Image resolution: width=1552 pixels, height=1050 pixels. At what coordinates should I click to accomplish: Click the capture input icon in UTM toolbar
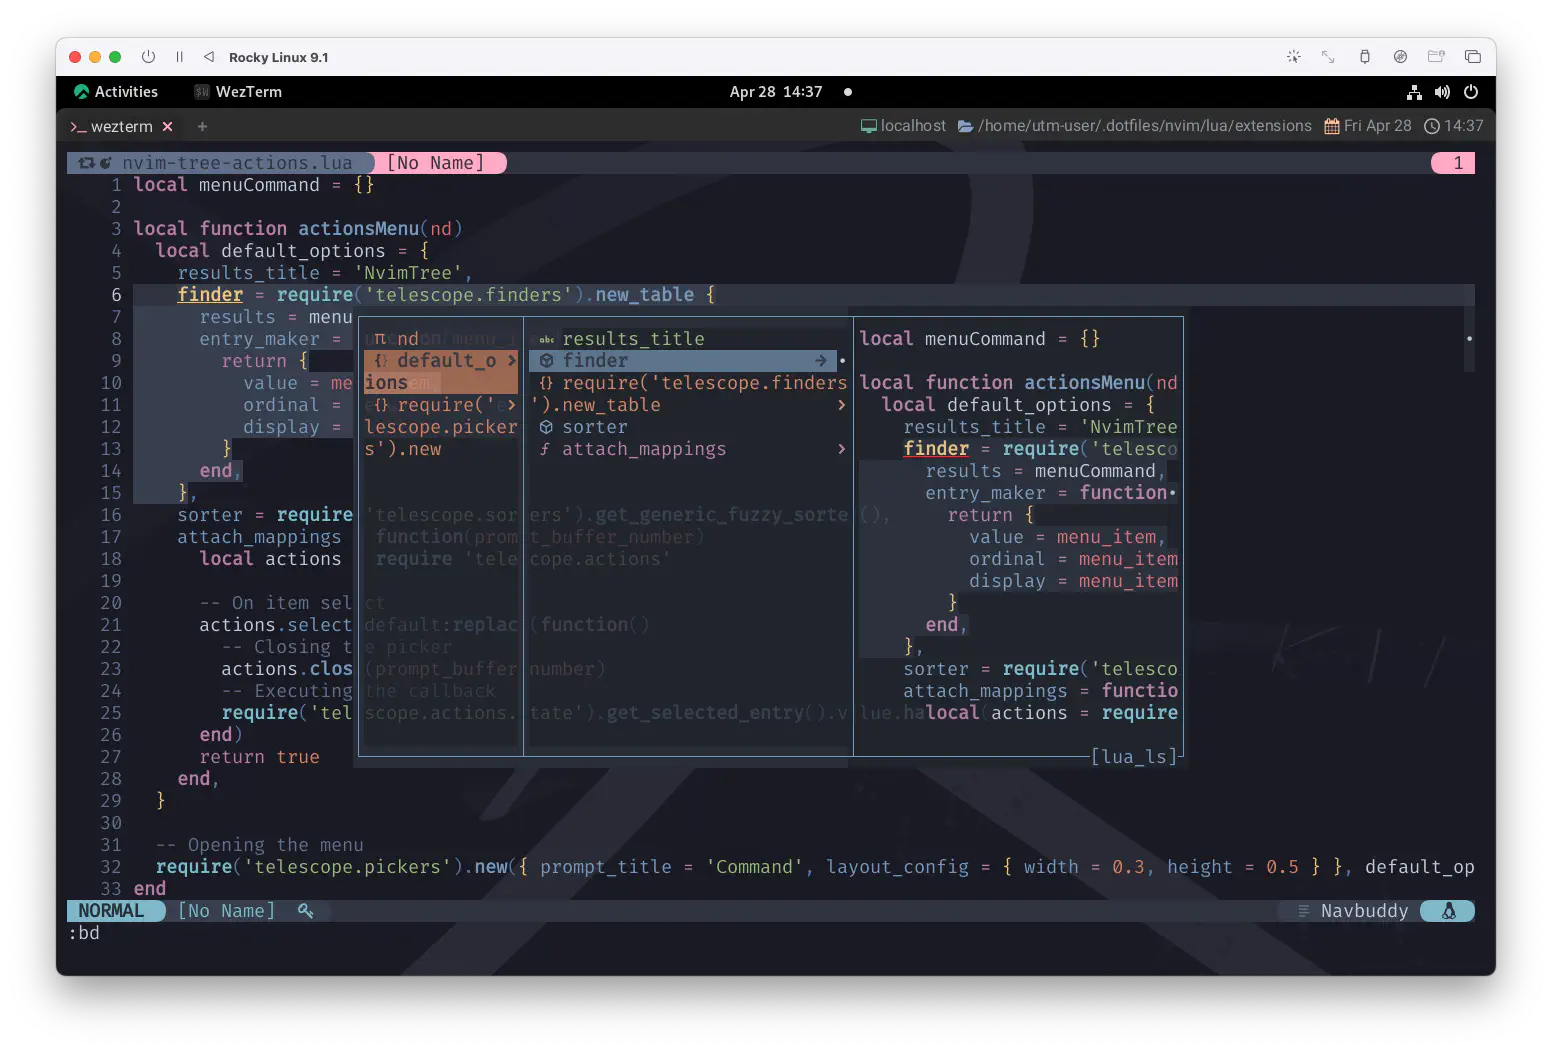(x=1293, y=57)
